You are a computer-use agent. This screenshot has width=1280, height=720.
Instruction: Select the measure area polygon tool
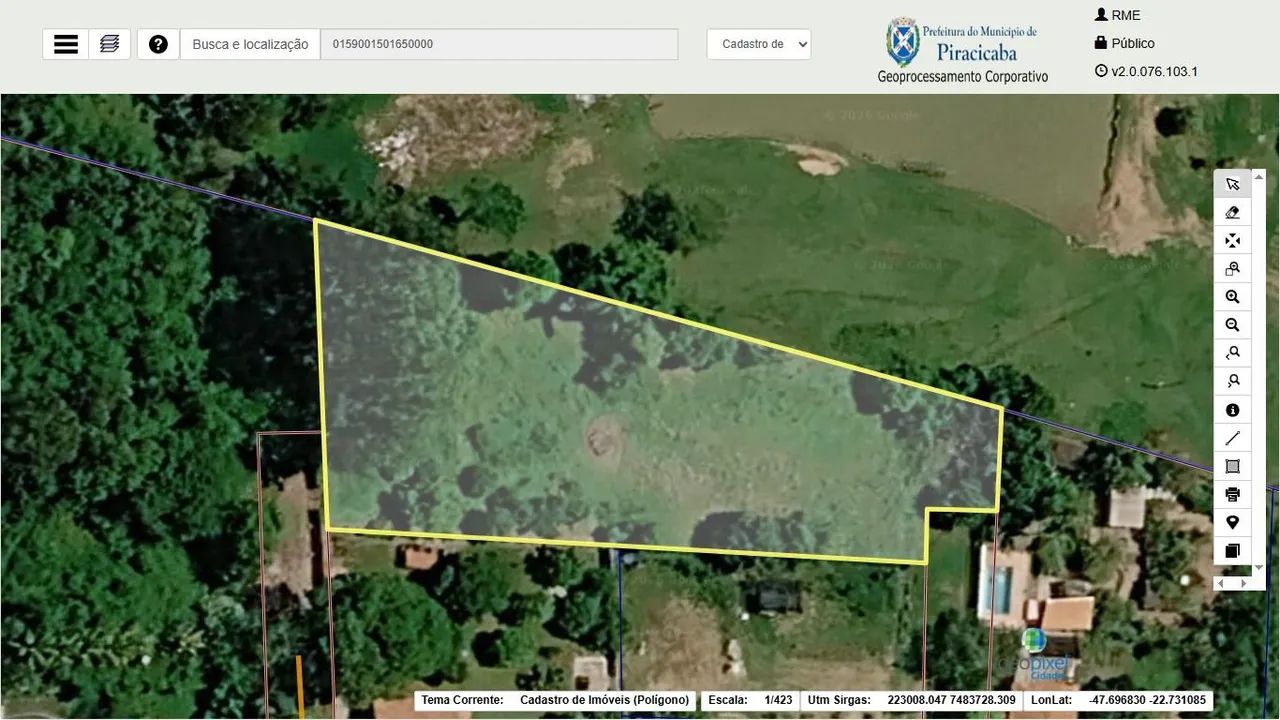click(1232, 466)
